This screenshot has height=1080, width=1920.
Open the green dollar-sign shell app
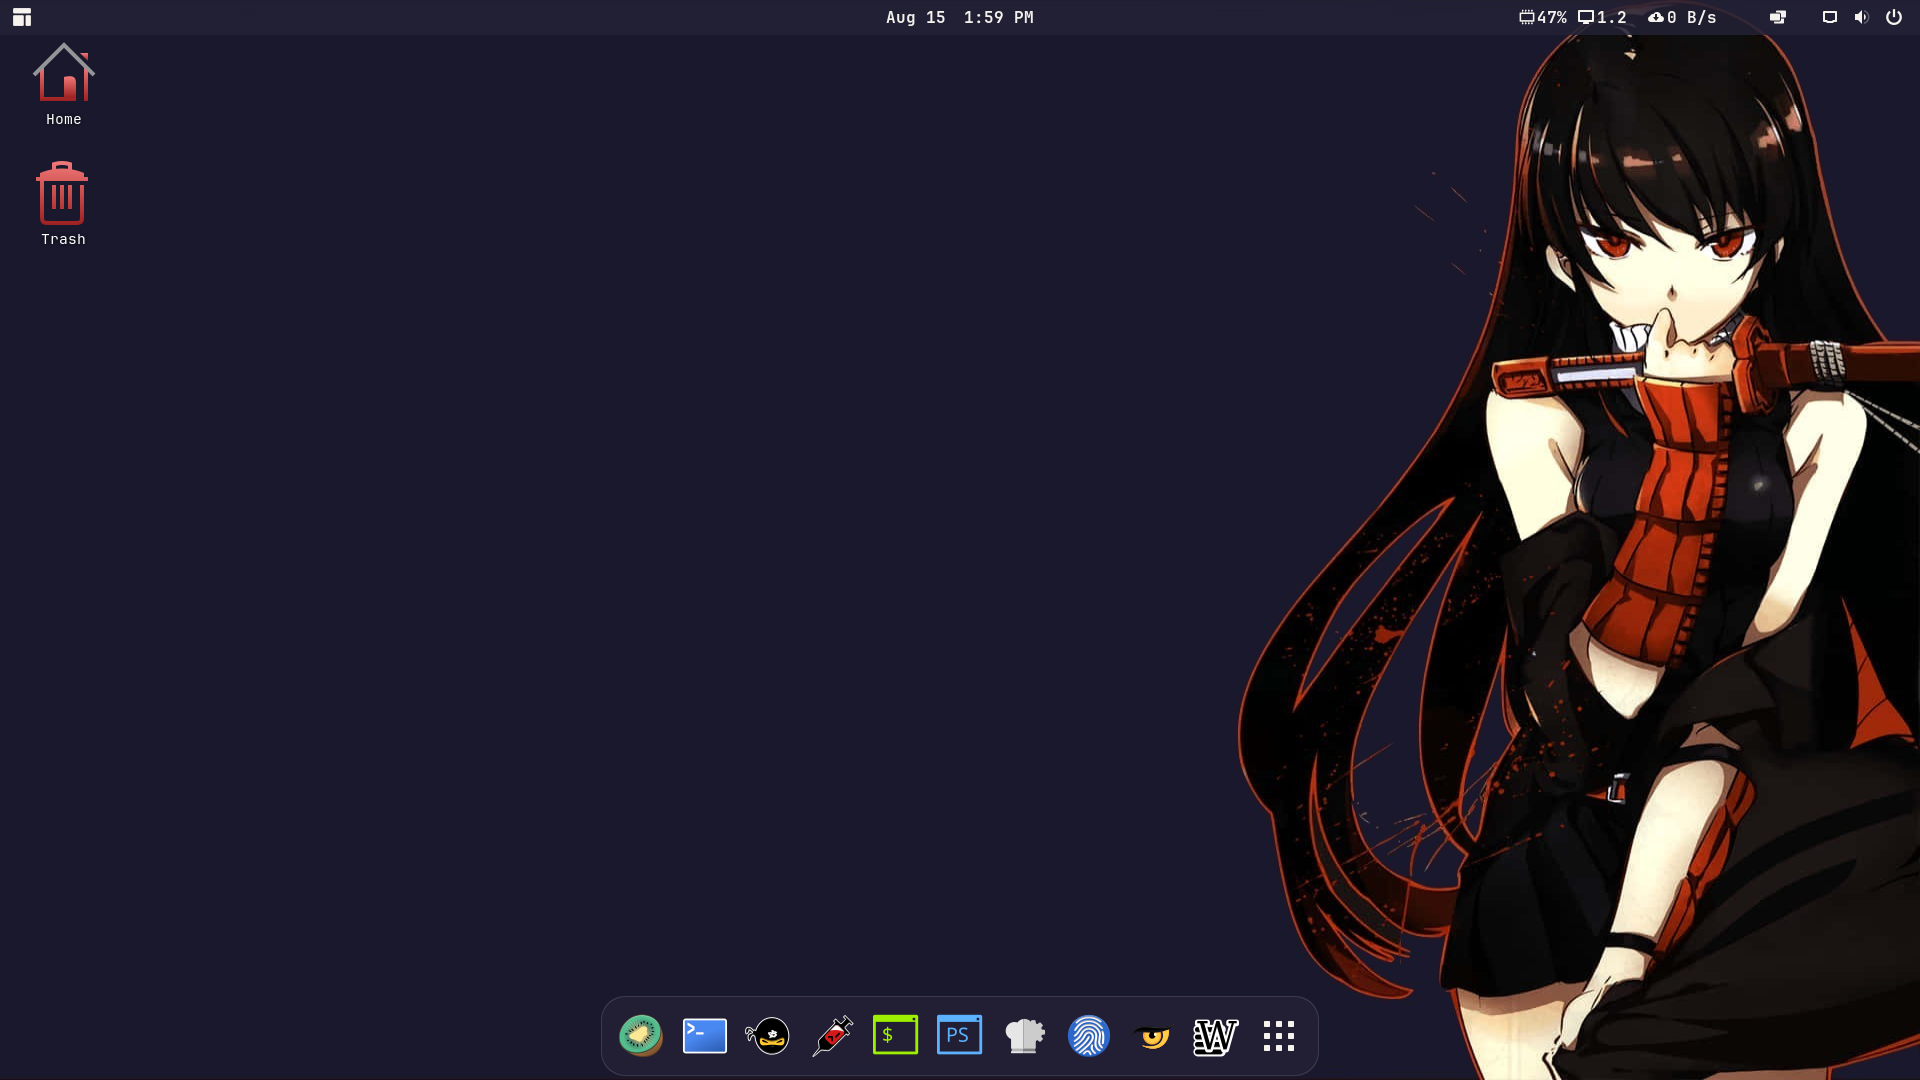tap(896, 1036)
